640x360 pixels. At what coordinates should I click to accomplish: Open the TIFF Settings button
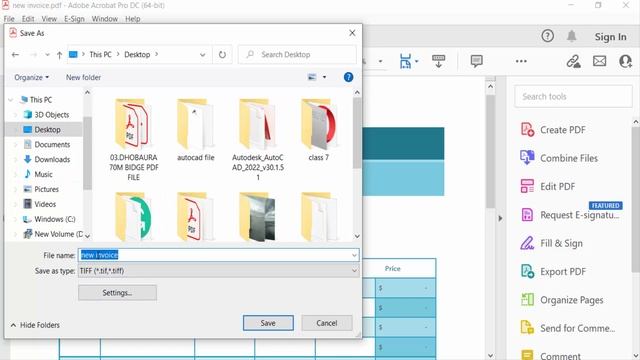117,293
